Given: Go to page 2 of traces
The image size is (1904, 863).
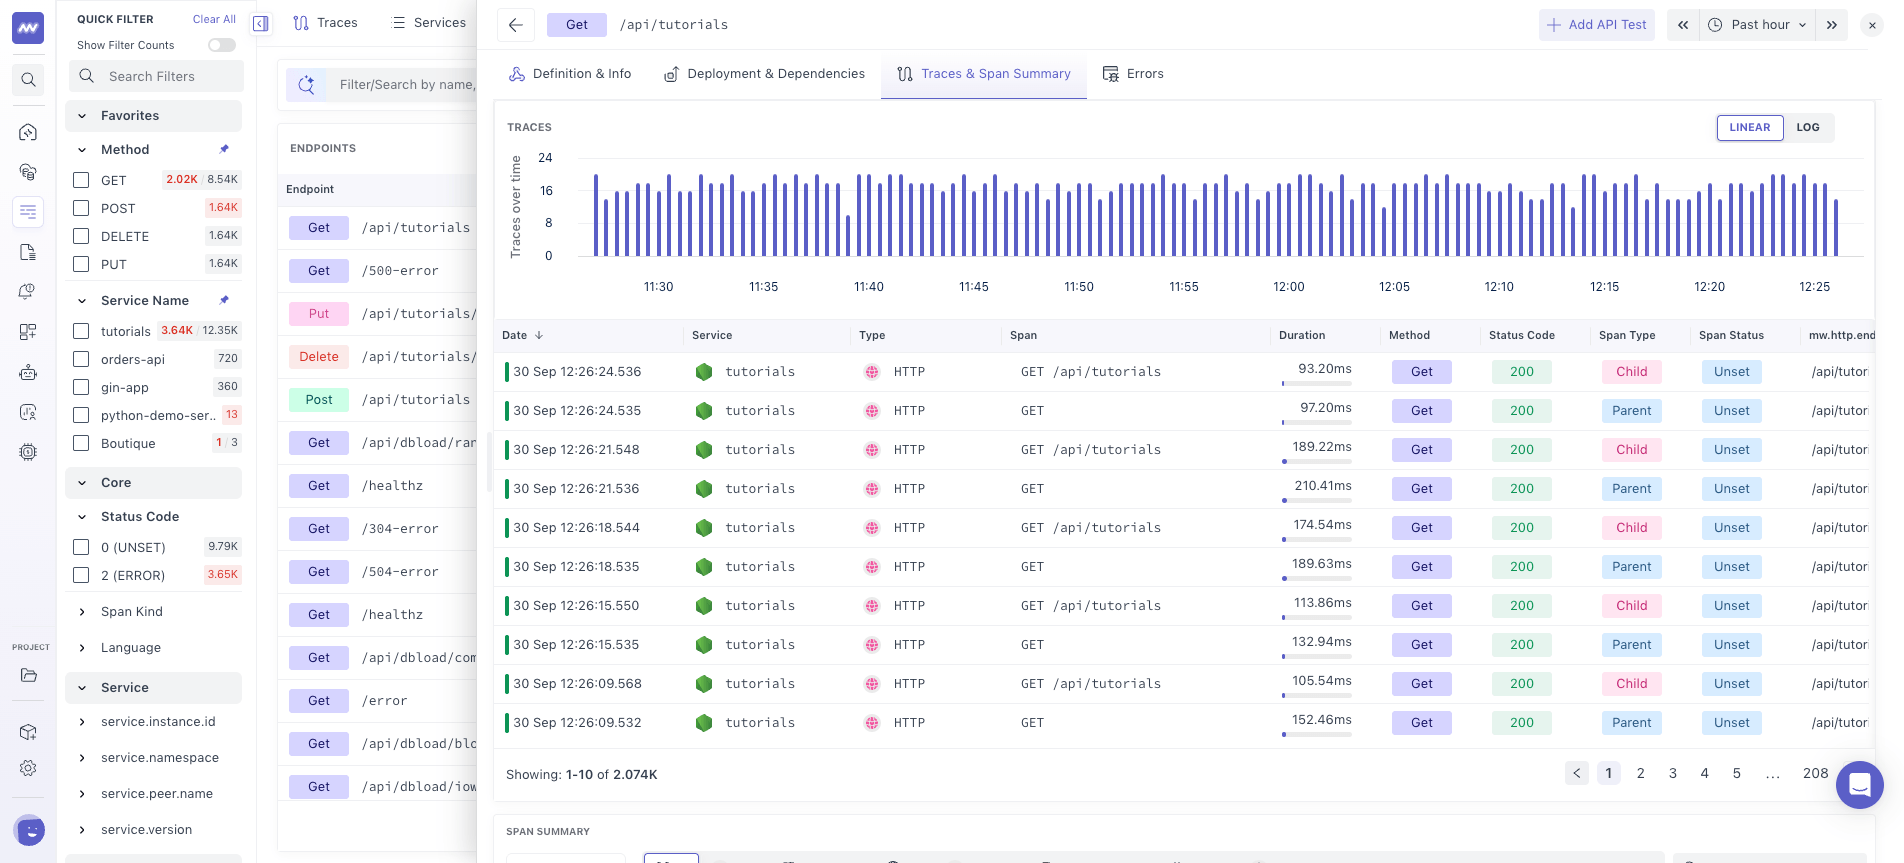Looking at the screenshot, I should pos(1640,773).
